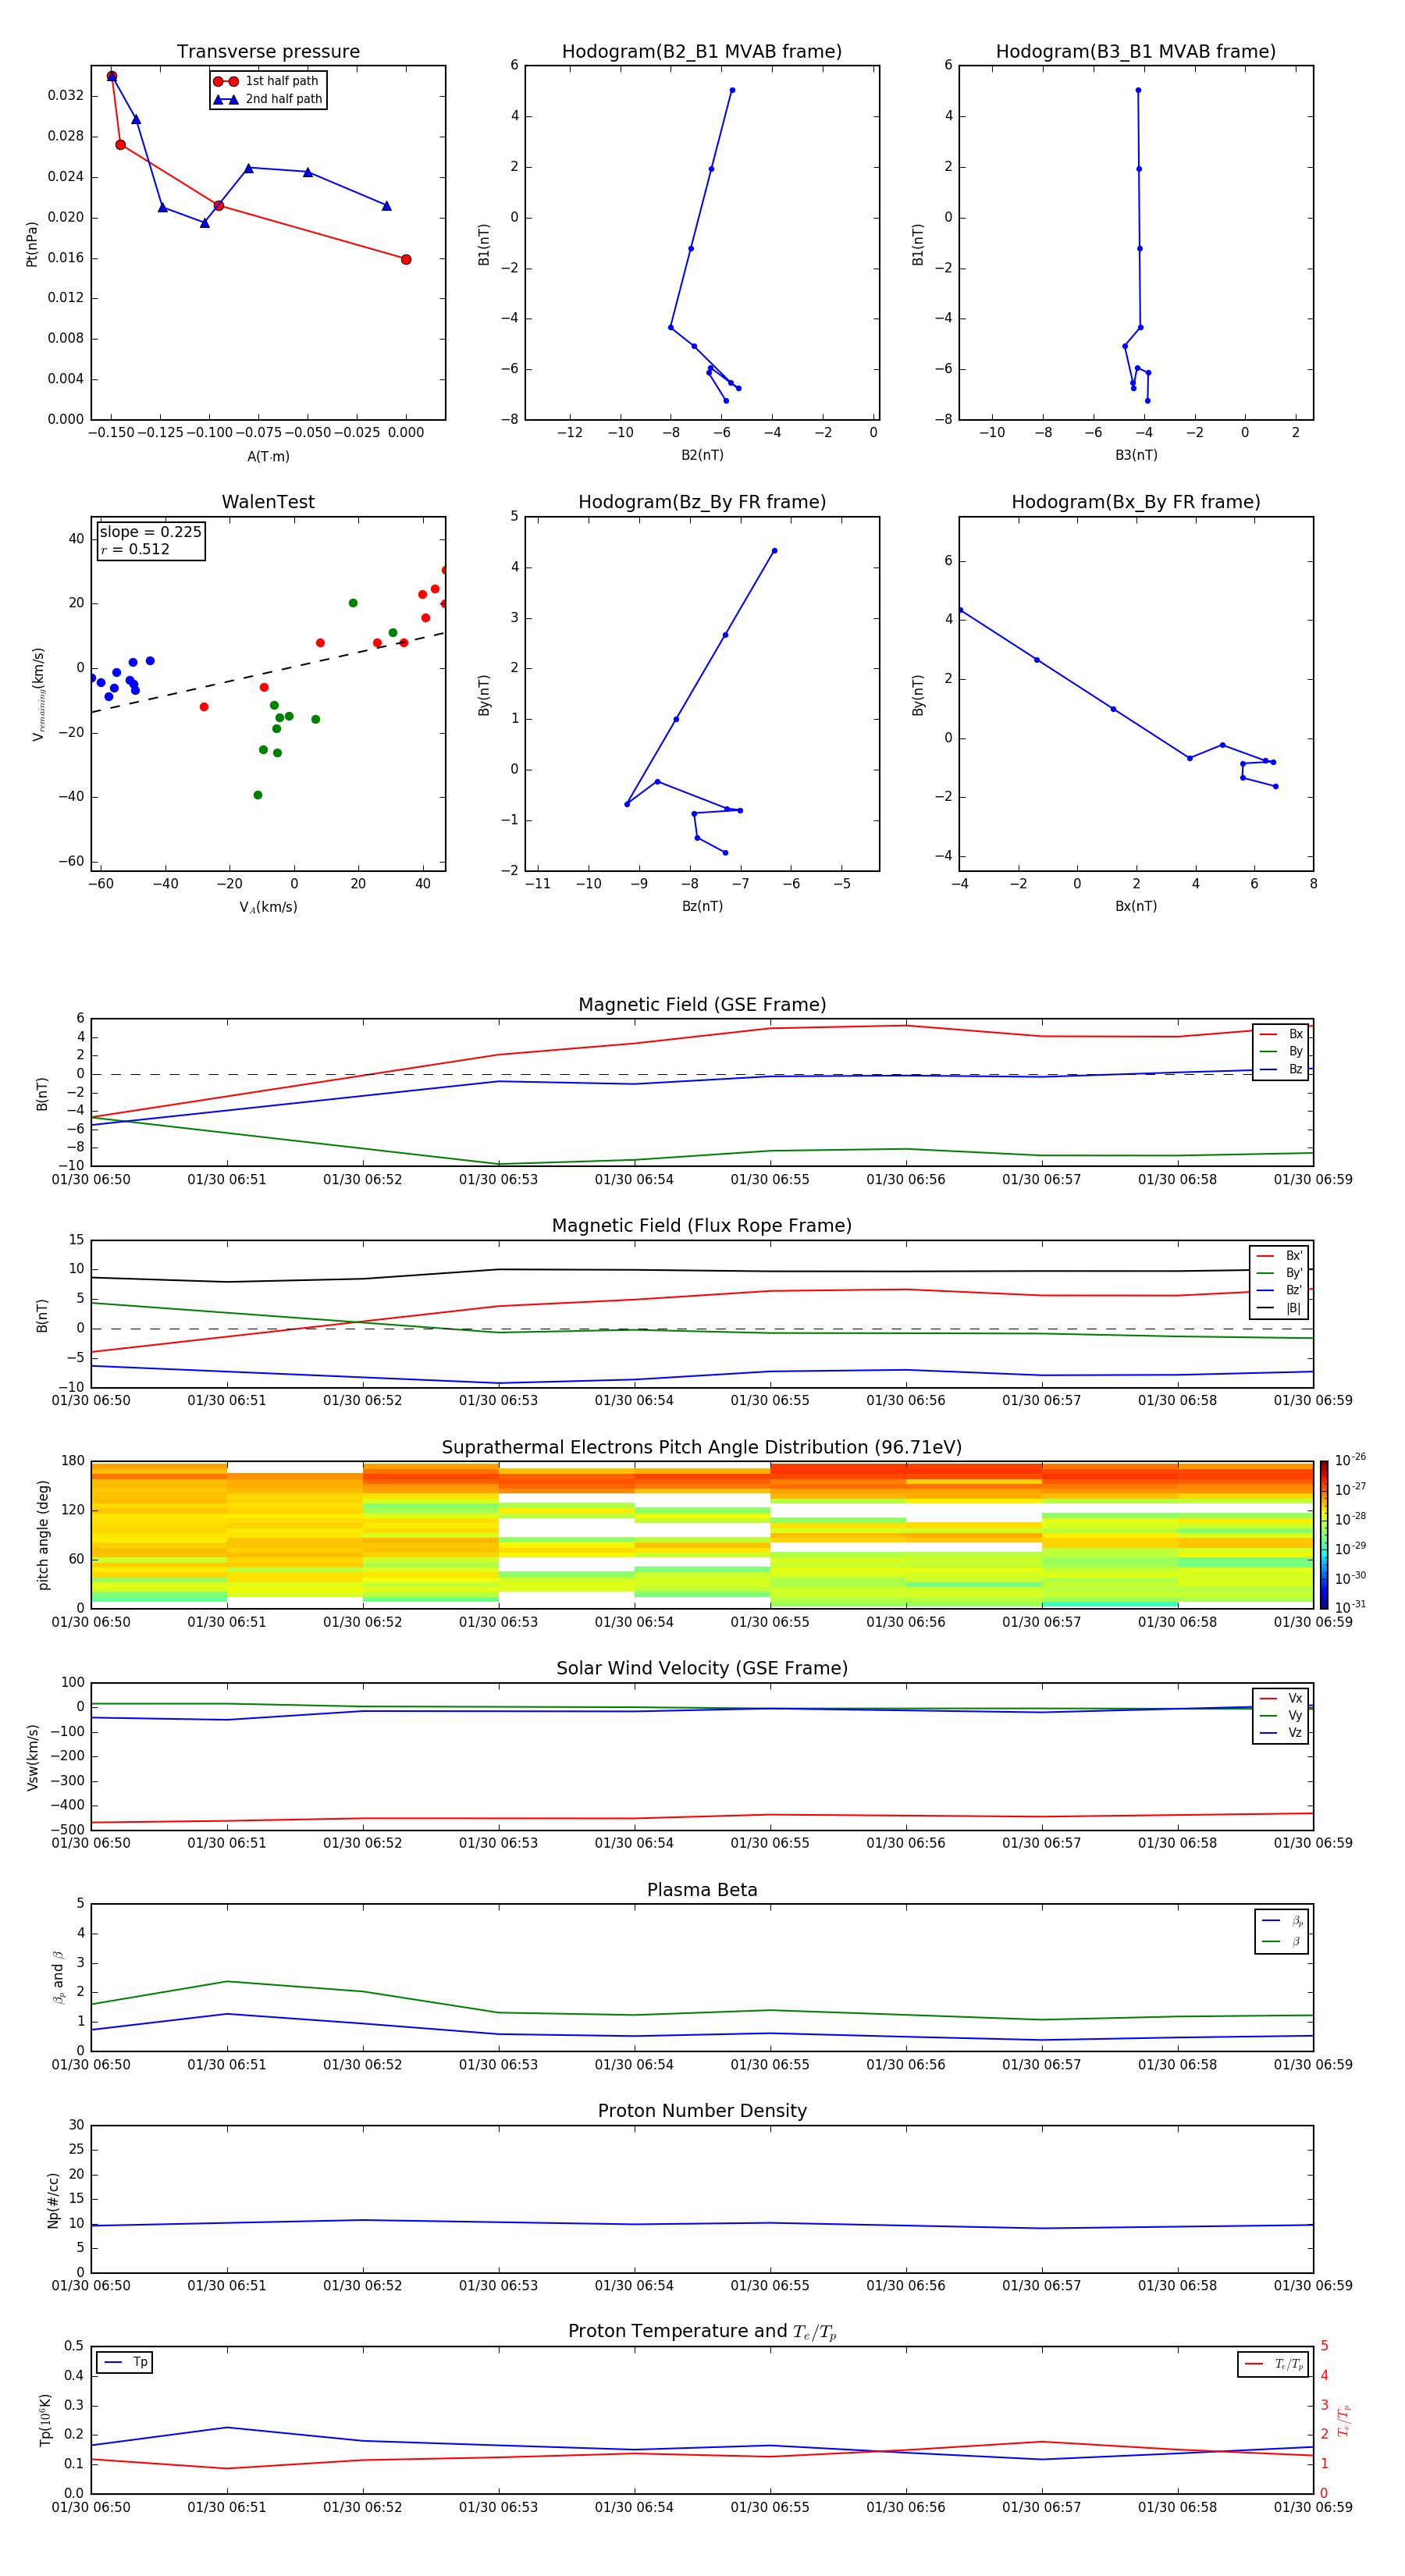Click the 'Bx' legend entry in GSE panel
This screenshot has width=1405, height=2576.
coord(1281,1034)
